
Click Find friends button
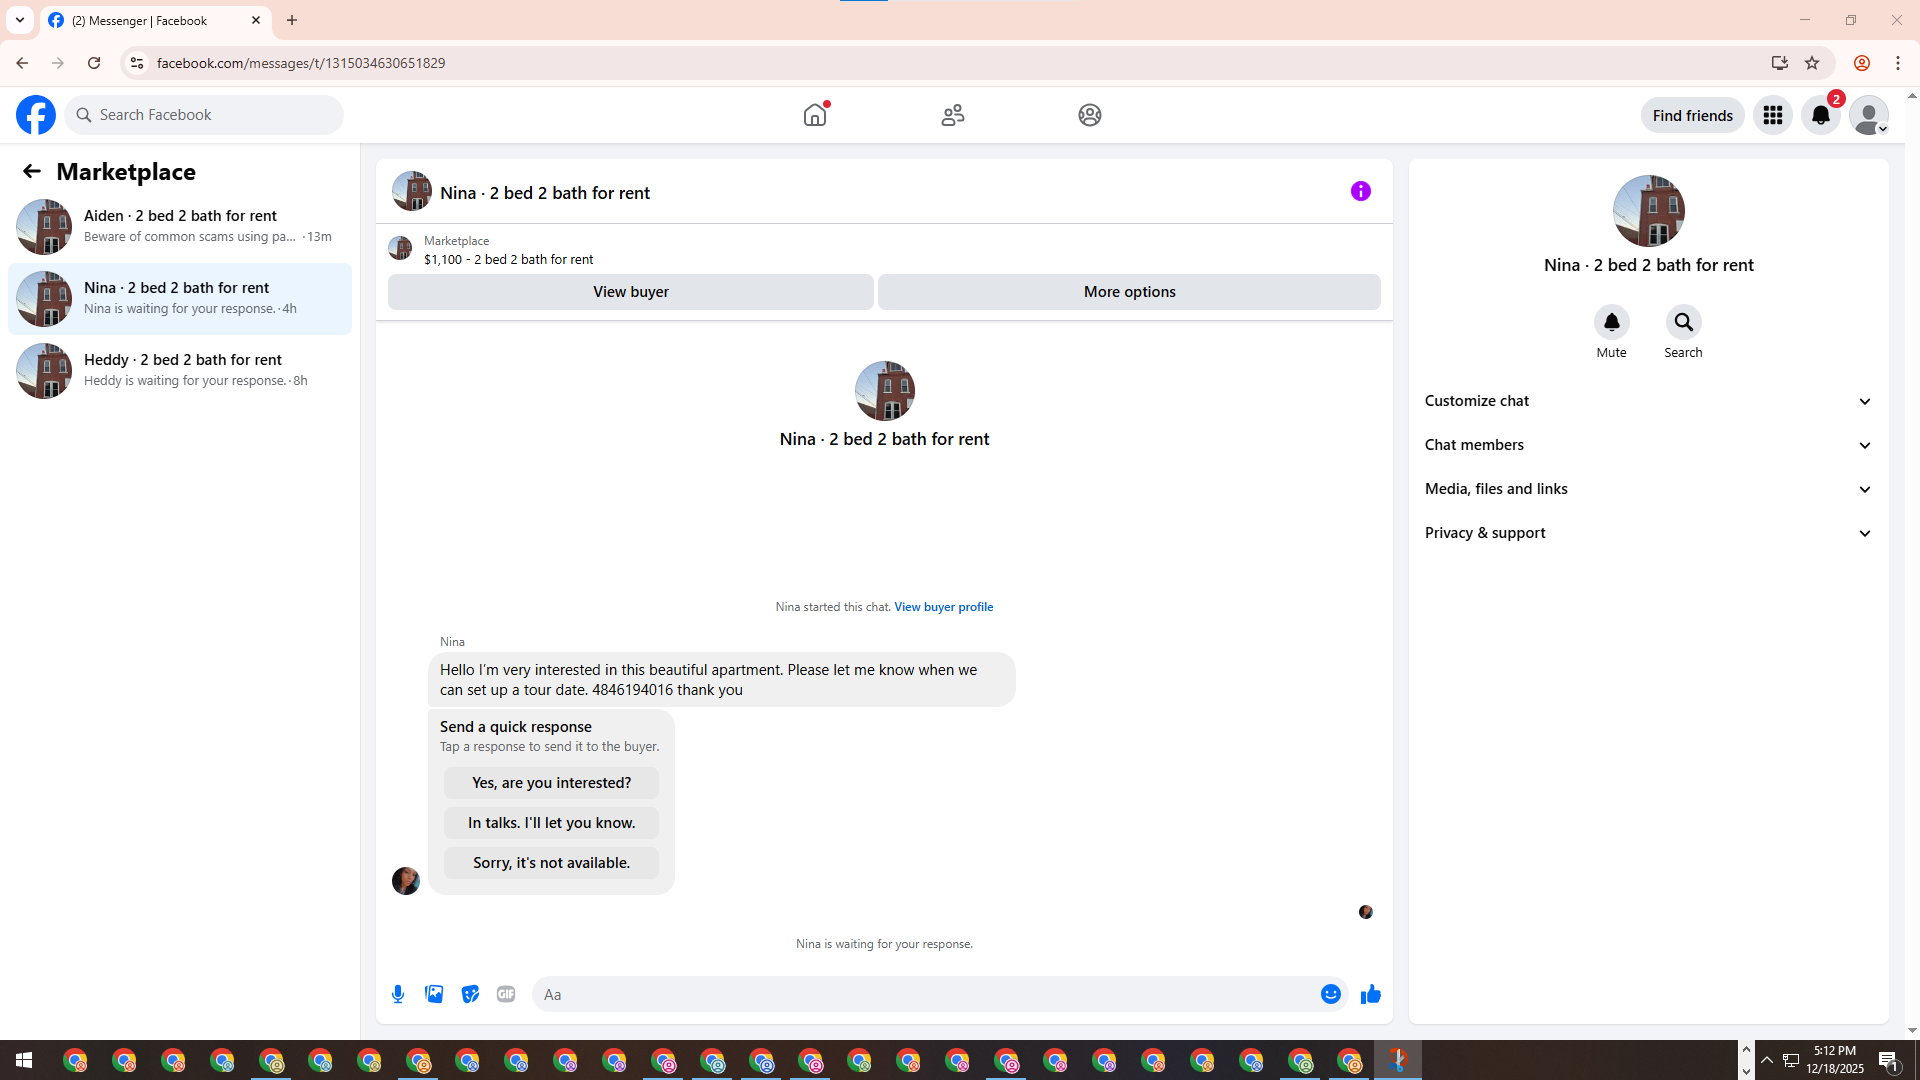click(x=1692, y=115)
